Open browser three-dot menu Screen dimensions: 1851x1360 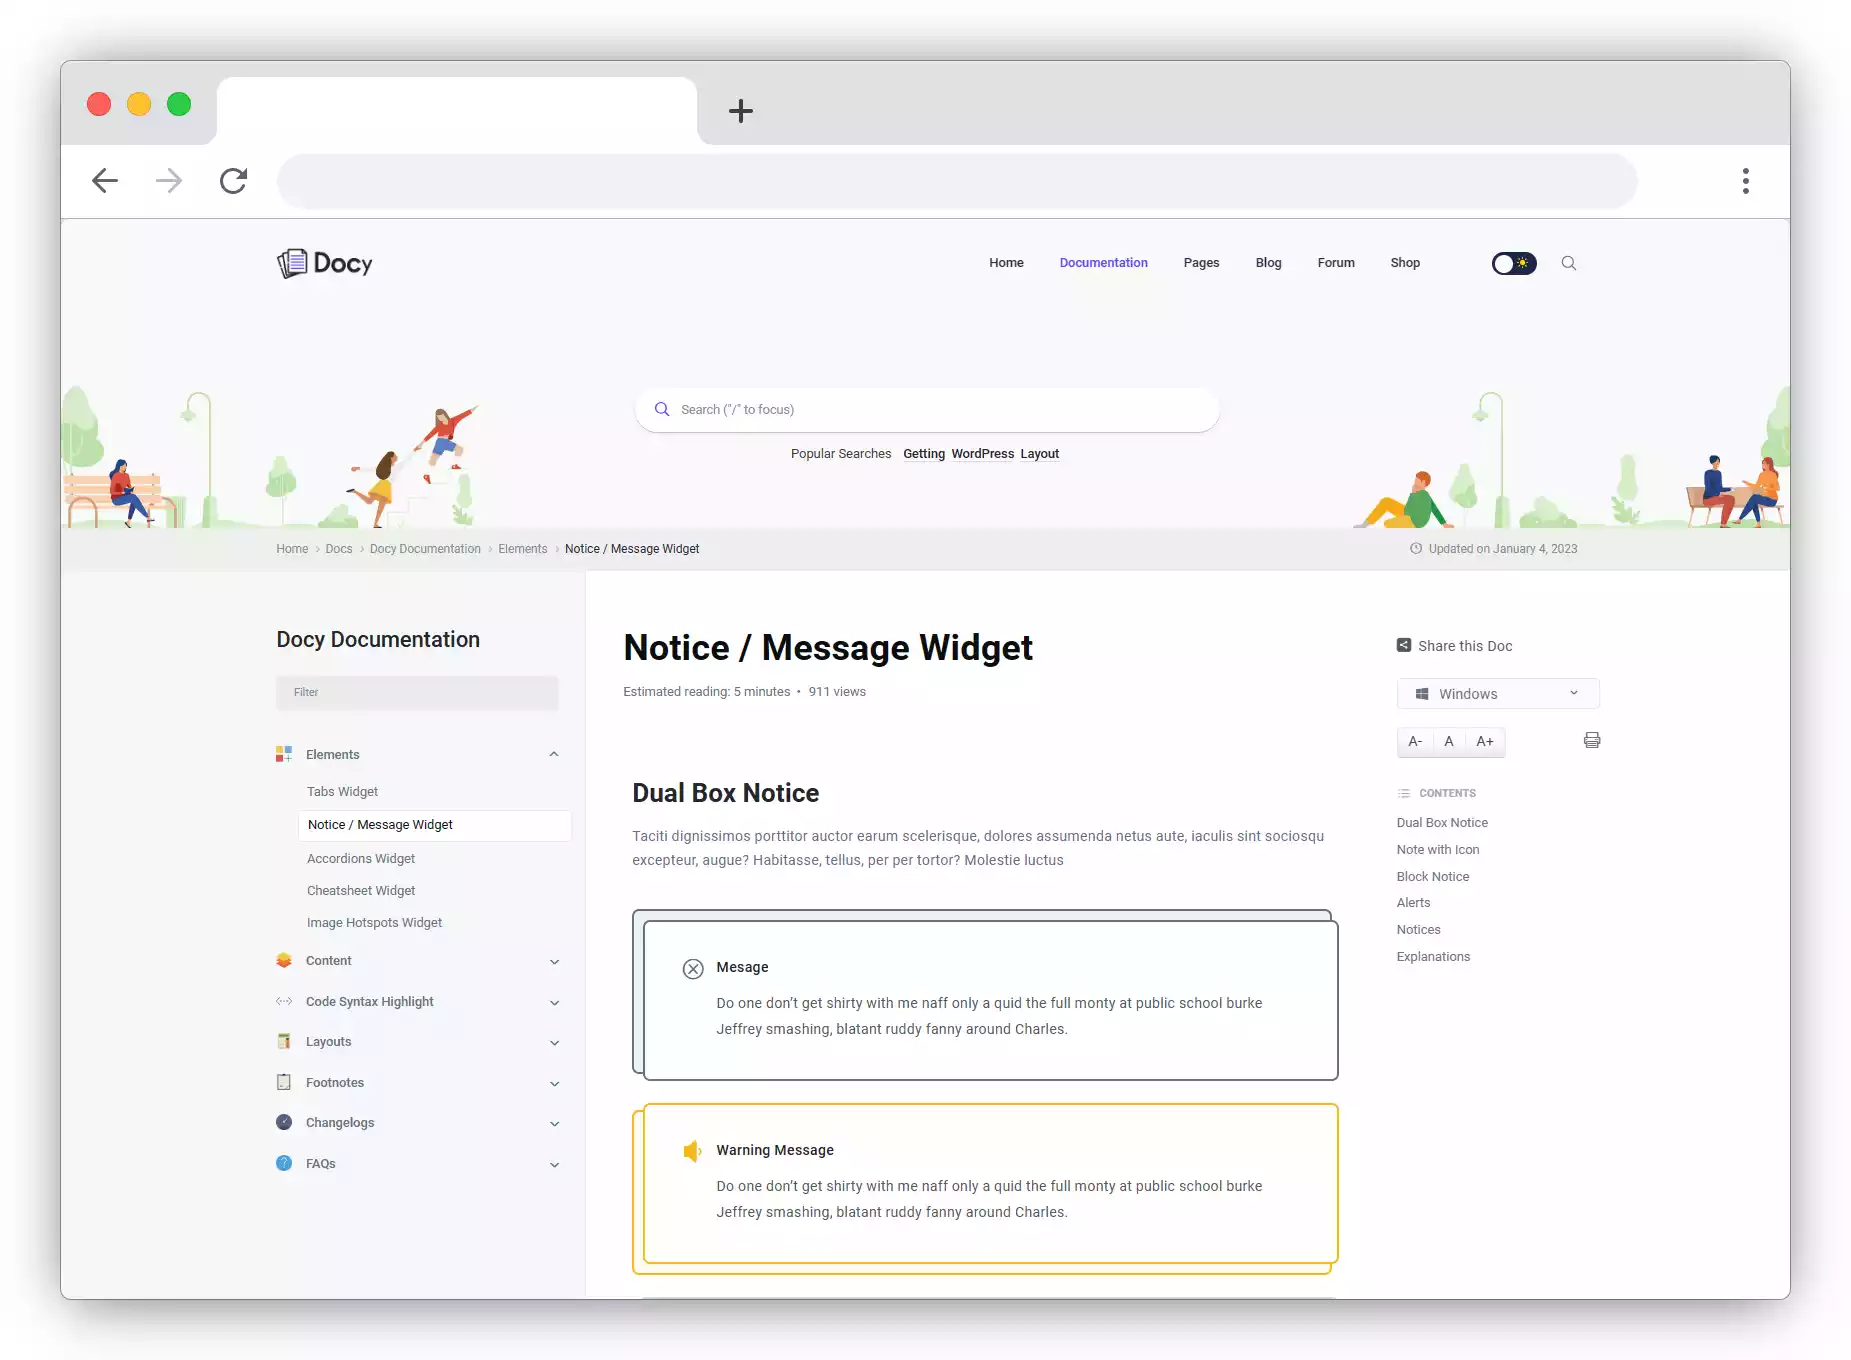(x=1746, y=181)
